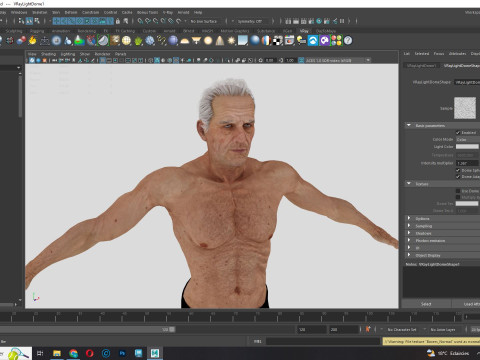Expand the Photon emission section
This screenshot has width=480, height=360.
(x=409, y=240)
